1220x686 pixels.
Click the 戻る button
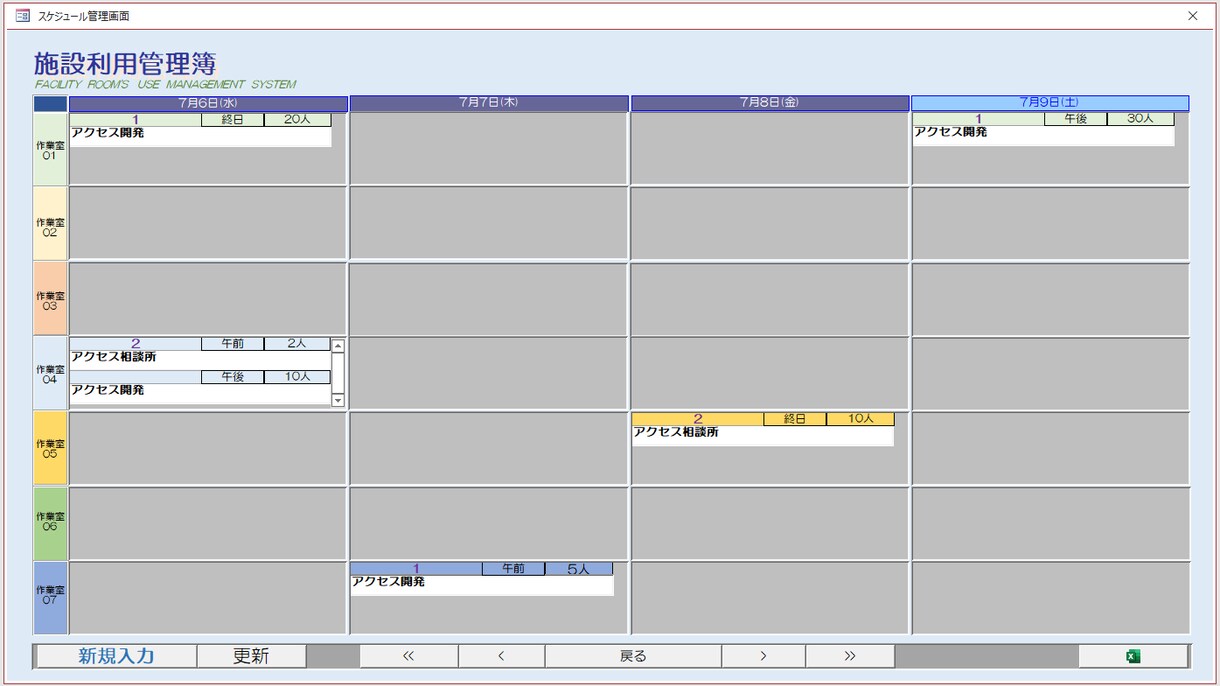coord(633,656)
